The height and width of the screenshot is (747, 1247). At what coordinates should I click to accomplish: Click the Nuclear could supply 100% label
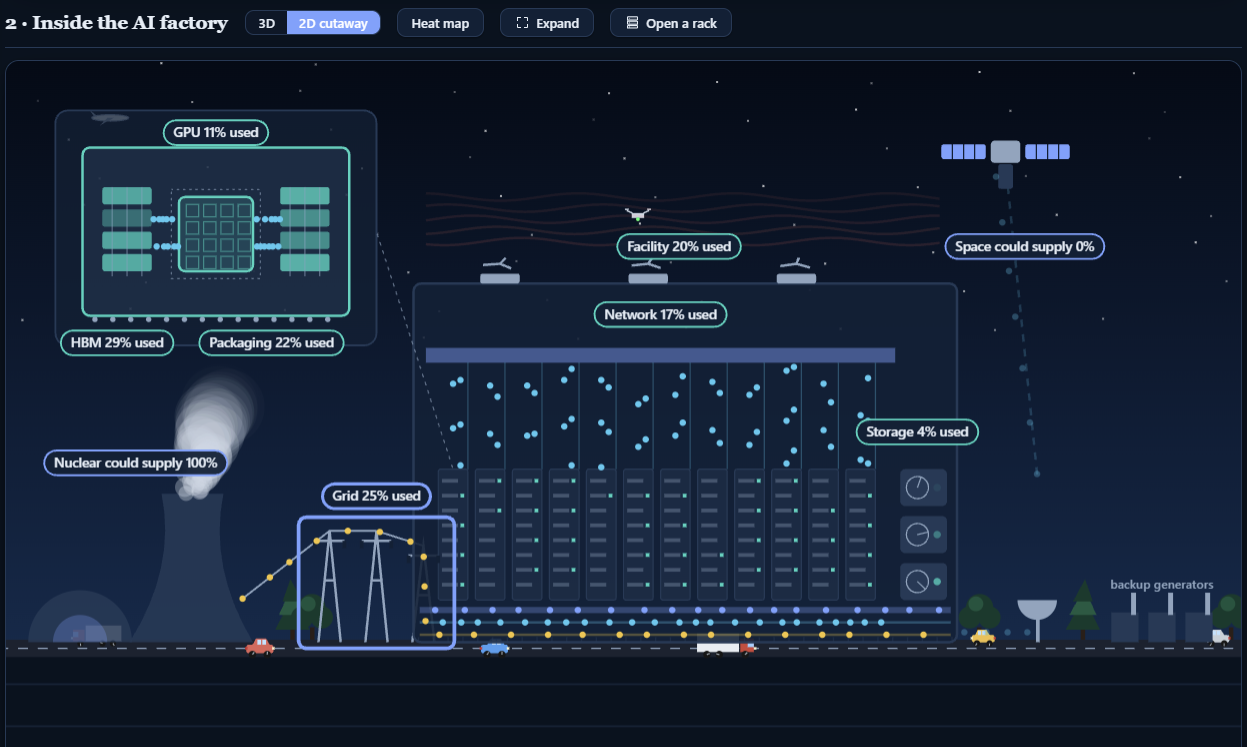[x=136, y=463]
